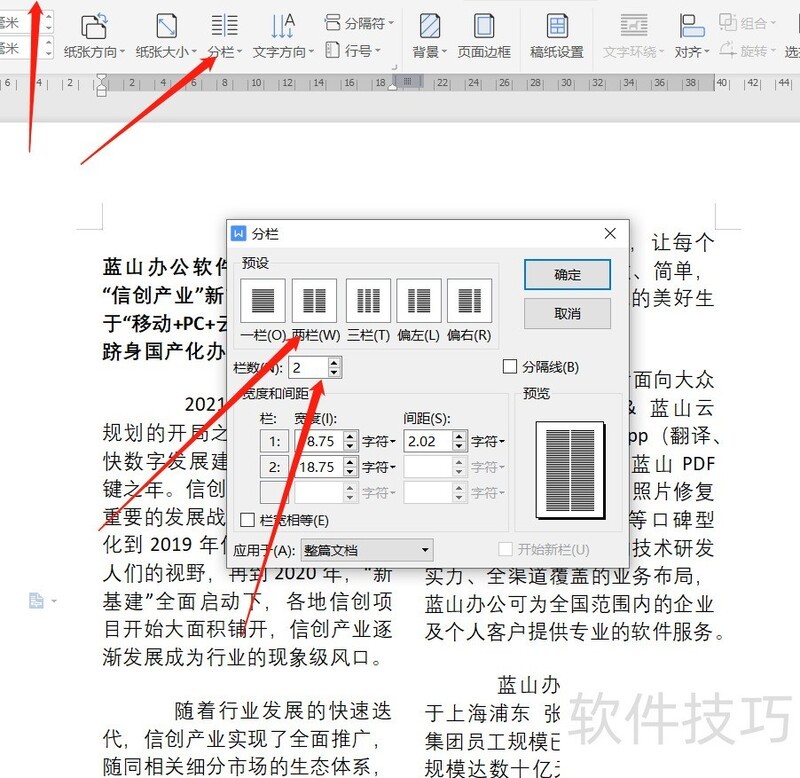Click the column 2 width field 18.75
The height and width of the screenshot is (778, 800).
[319, 467]
